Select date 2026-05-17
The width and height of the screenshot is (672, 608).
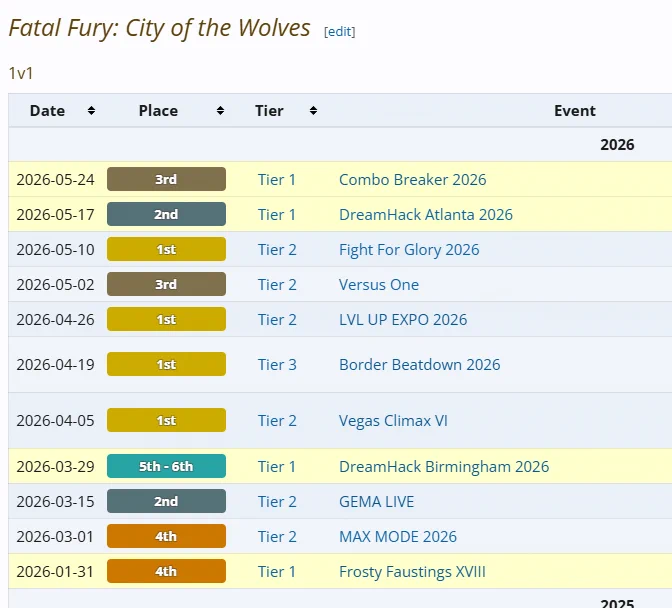click(x=55, y=215)
